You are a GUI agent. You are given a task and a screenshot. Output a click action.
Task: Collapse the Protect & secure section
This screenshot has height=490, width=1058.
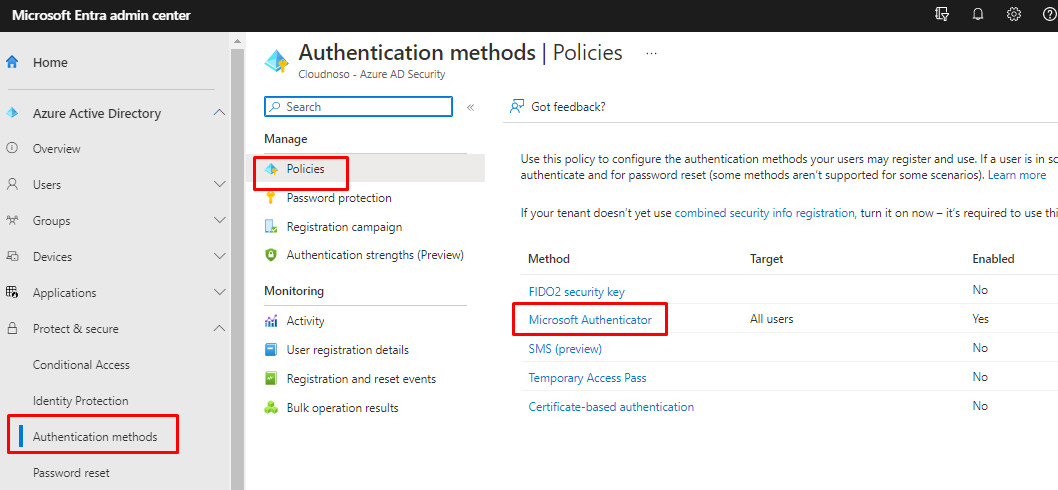tap(220, 329)
